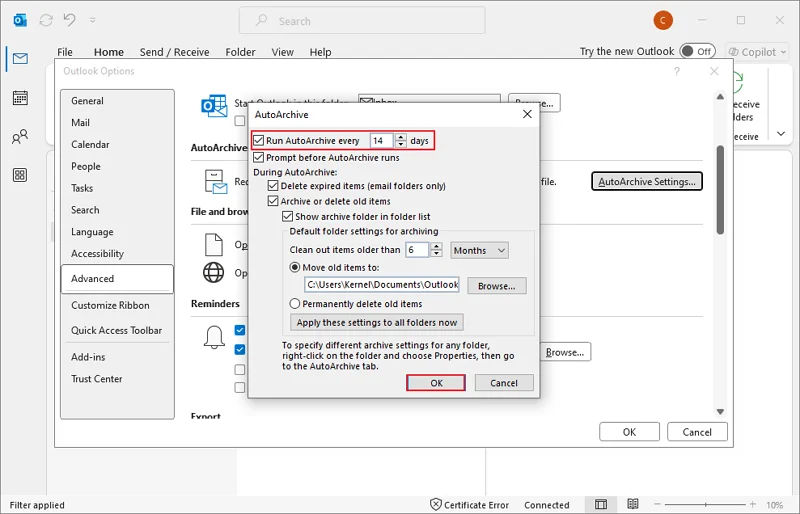Image resolution: width=800 pixels, height=514 pixels.
Task: Close the AutoArchive dialog
Action: tap(527, 114)
